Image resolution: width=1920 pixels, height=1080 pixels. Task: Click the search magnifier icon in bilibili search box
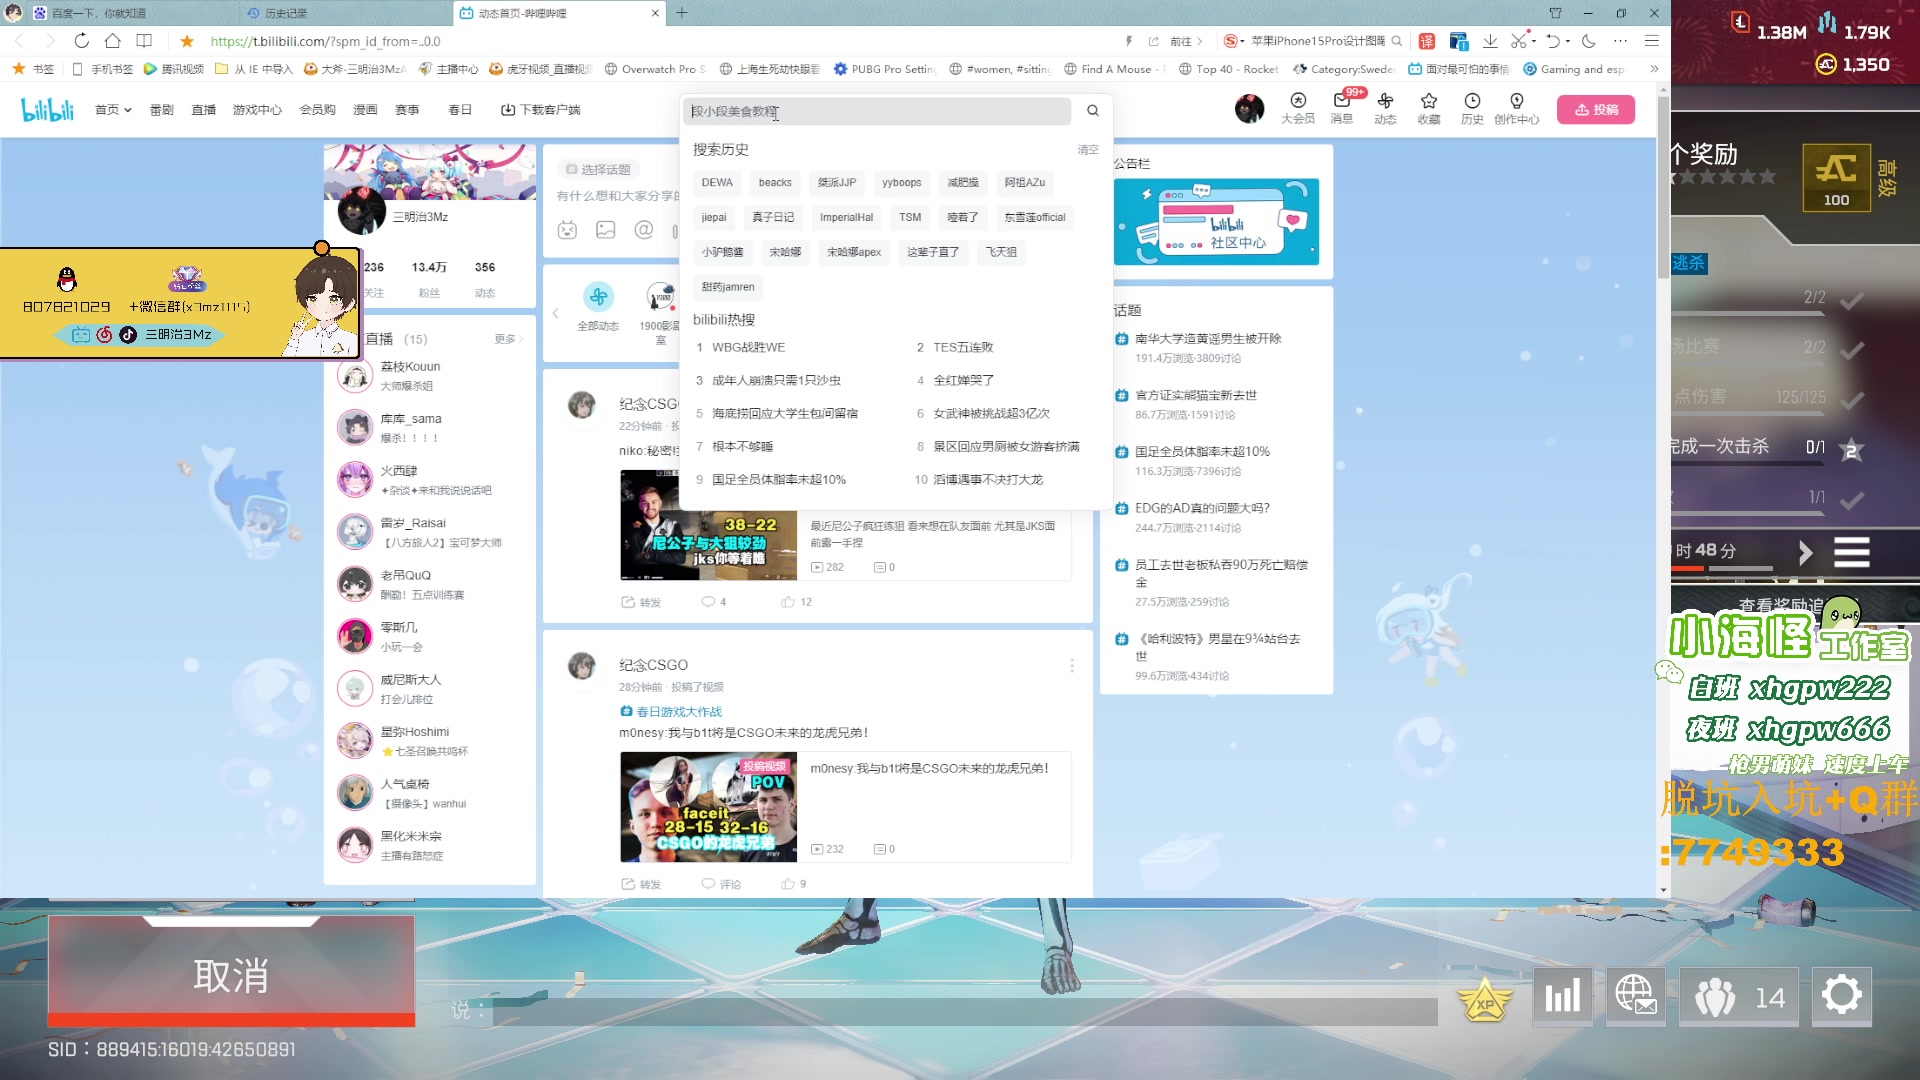[1093, 111]
